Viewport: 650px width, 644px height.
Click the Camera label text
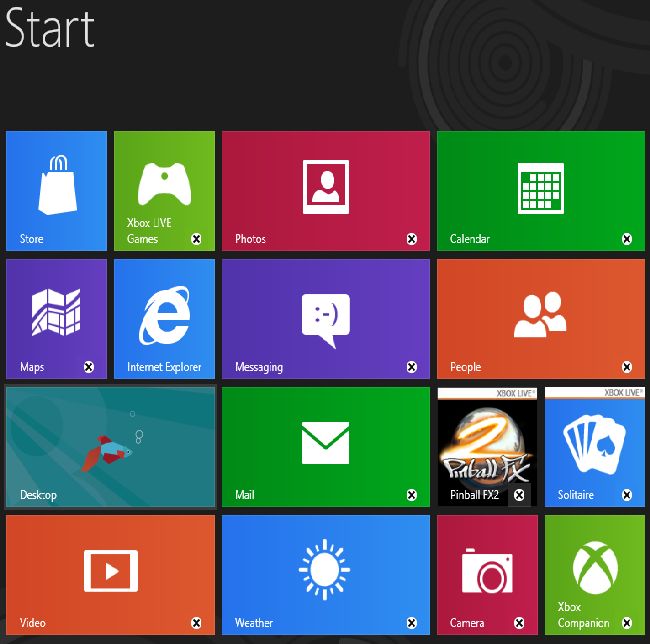[x=467, y=623]
